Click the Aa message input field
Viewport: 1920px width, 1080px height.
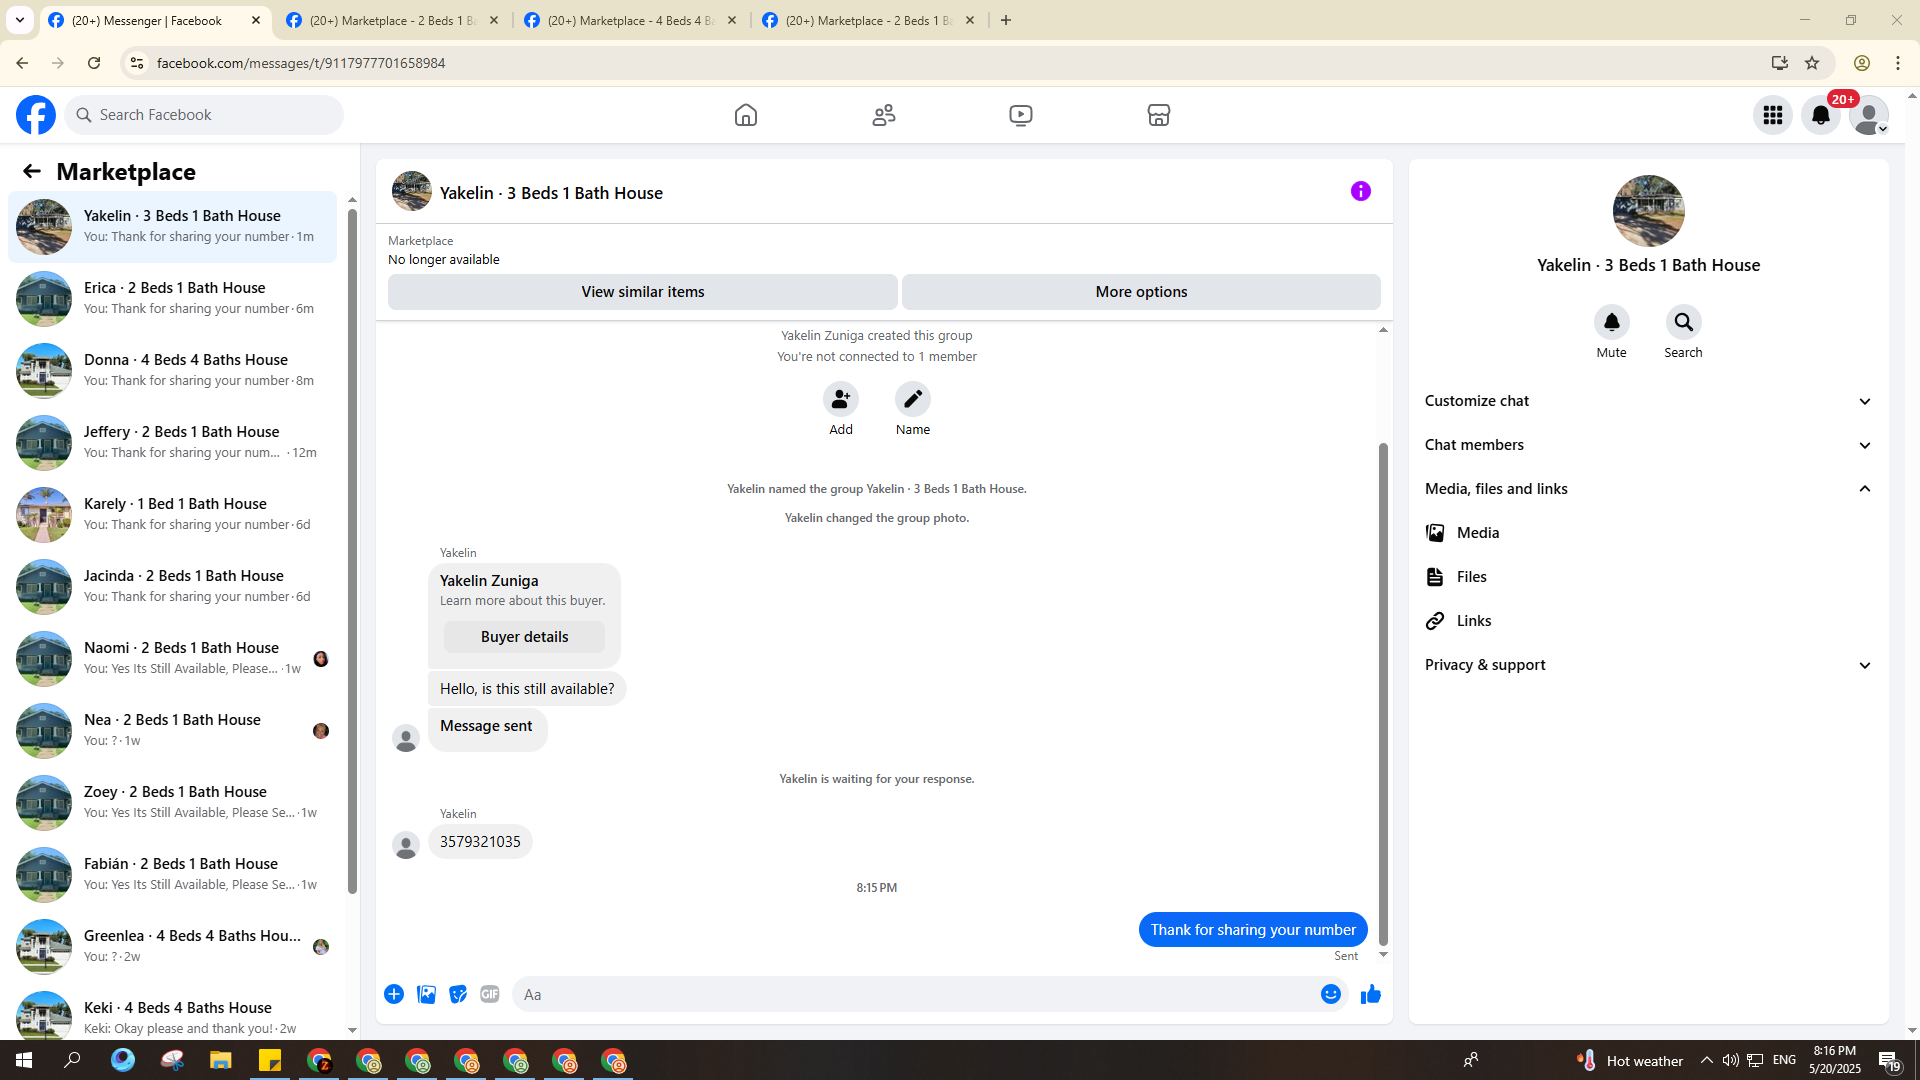[910, 994]
